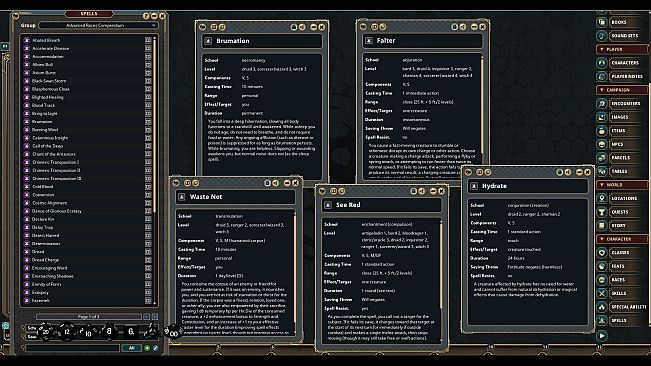The width and height of the screenshot is (651, 366).
Task: Open the Story sidebar icon
Action: click(x=602, y=225)
